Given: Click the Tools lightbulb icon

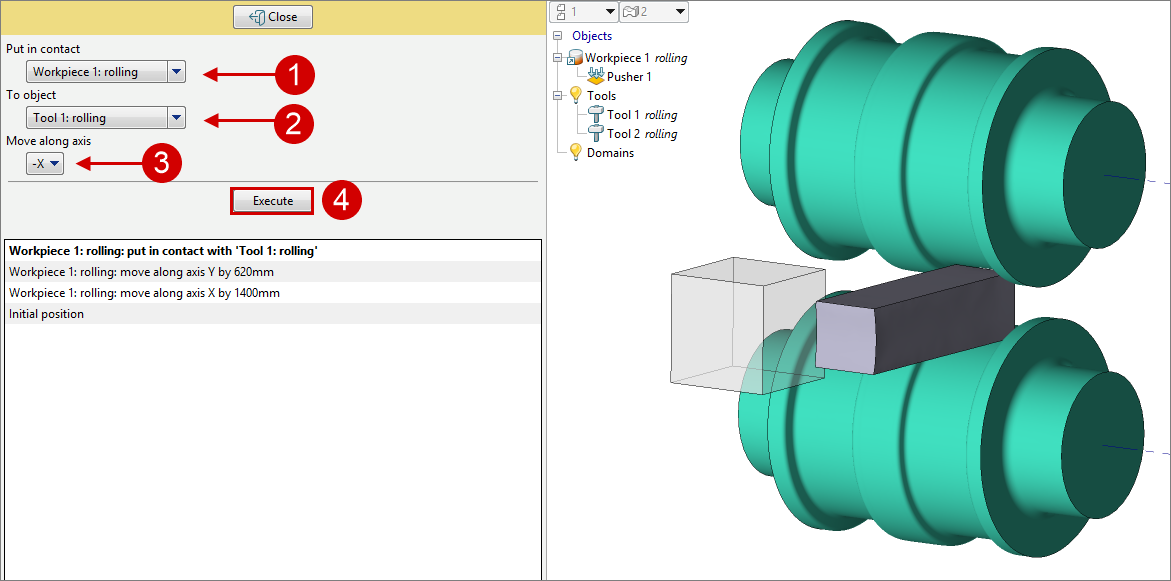Looking at the screenshot, I should [x=575, y=96].
